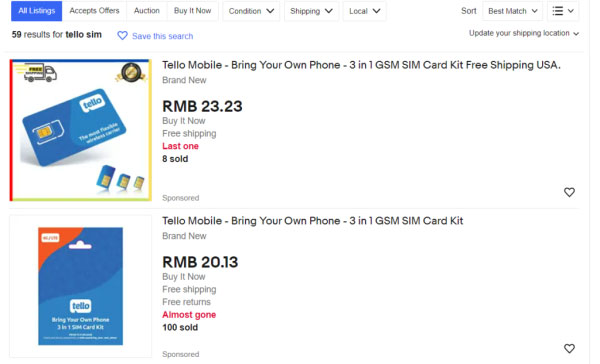Switch to the Auction tab
Screen dimensions: 600x364
click(x=147, y=11)
